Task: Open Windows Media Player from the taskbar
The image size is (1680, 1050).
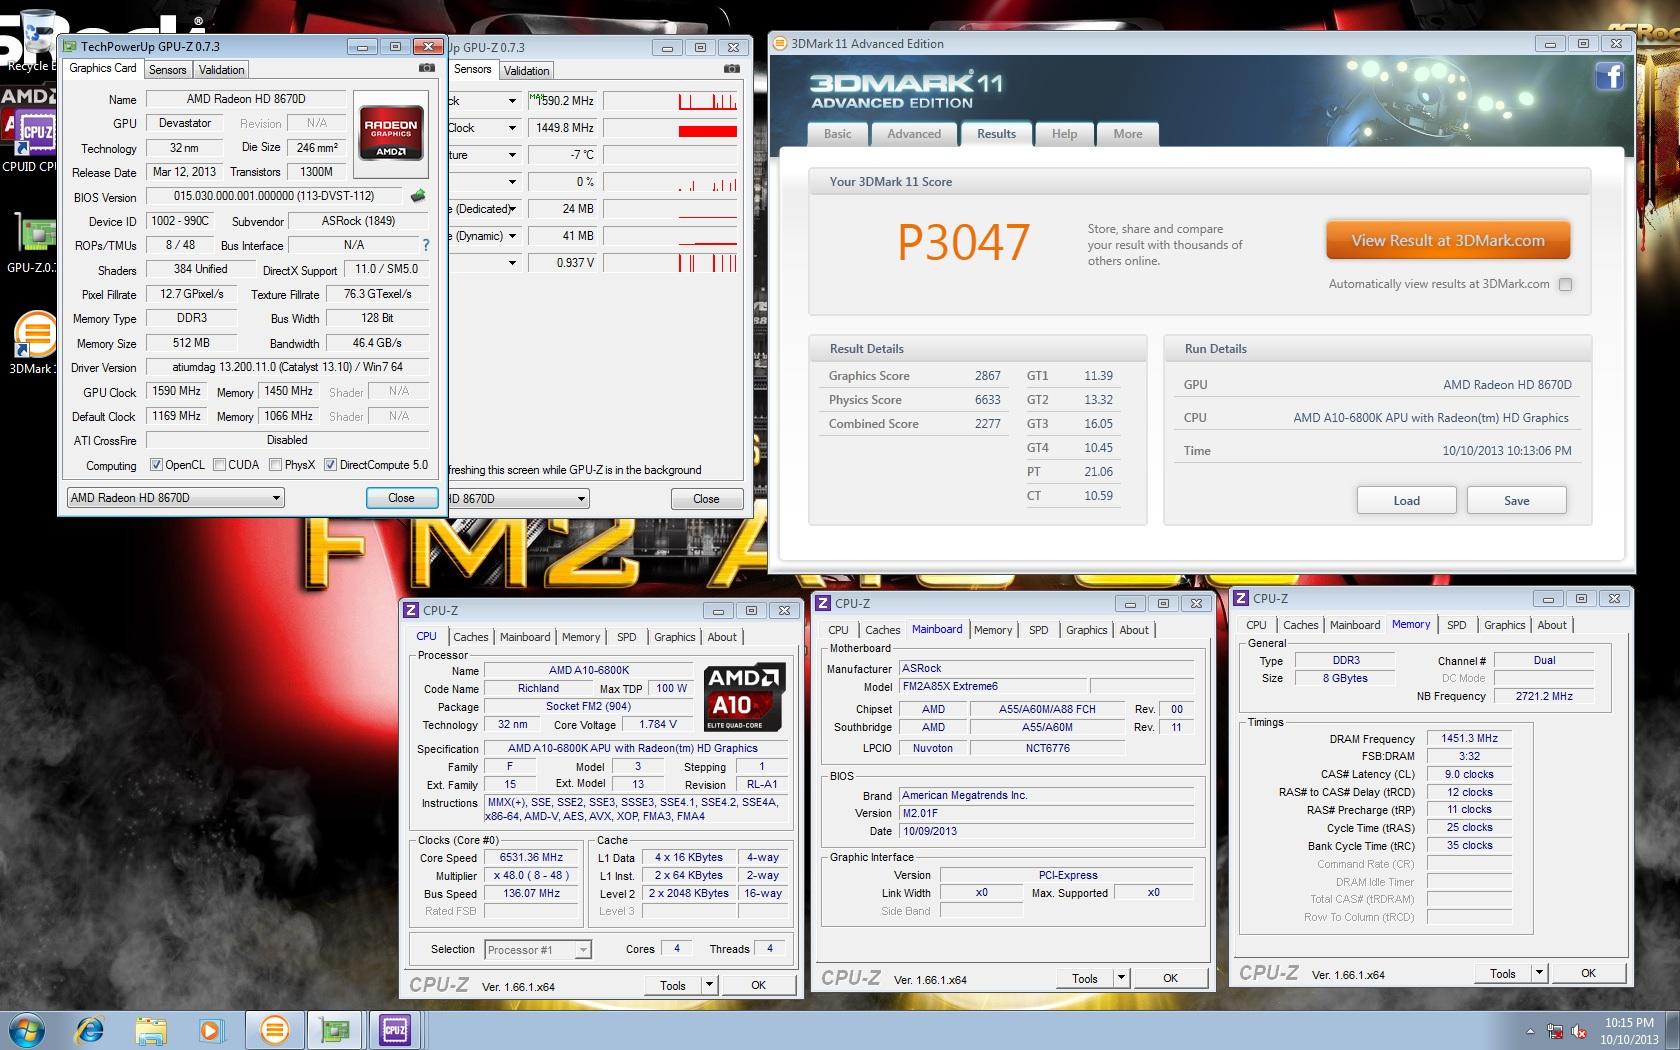Action: [210, 1030]
